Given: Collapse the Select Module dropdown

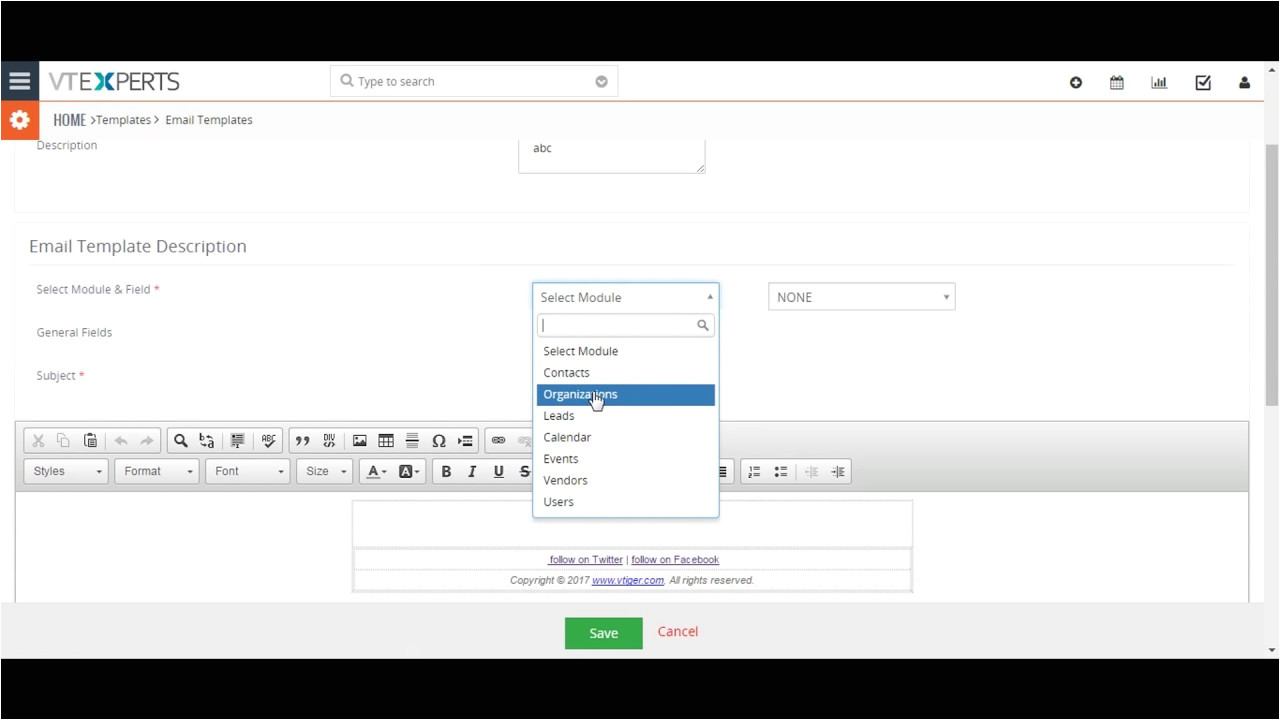Looking at the screenshot, I should click(626, 297).
